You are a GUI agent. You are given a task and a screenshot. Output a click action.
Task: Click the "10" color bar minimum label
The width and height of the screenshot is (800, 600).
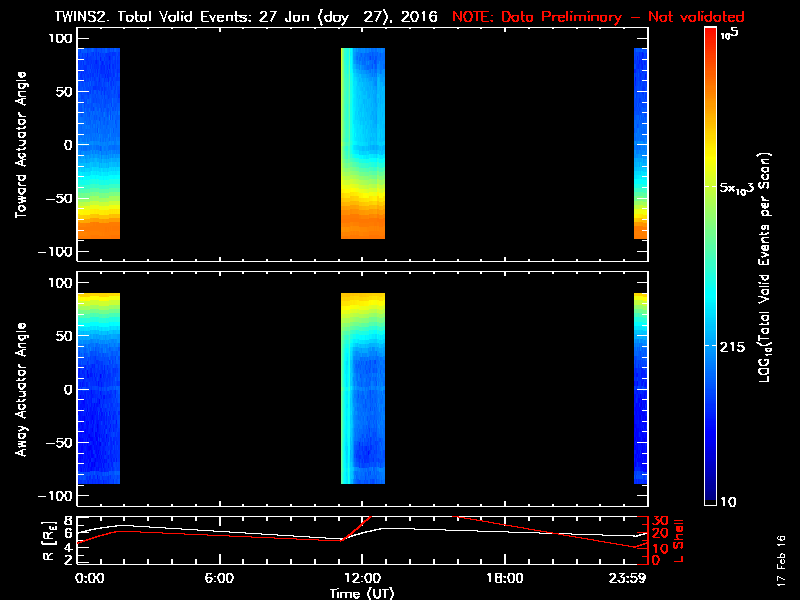coord(728,502)
